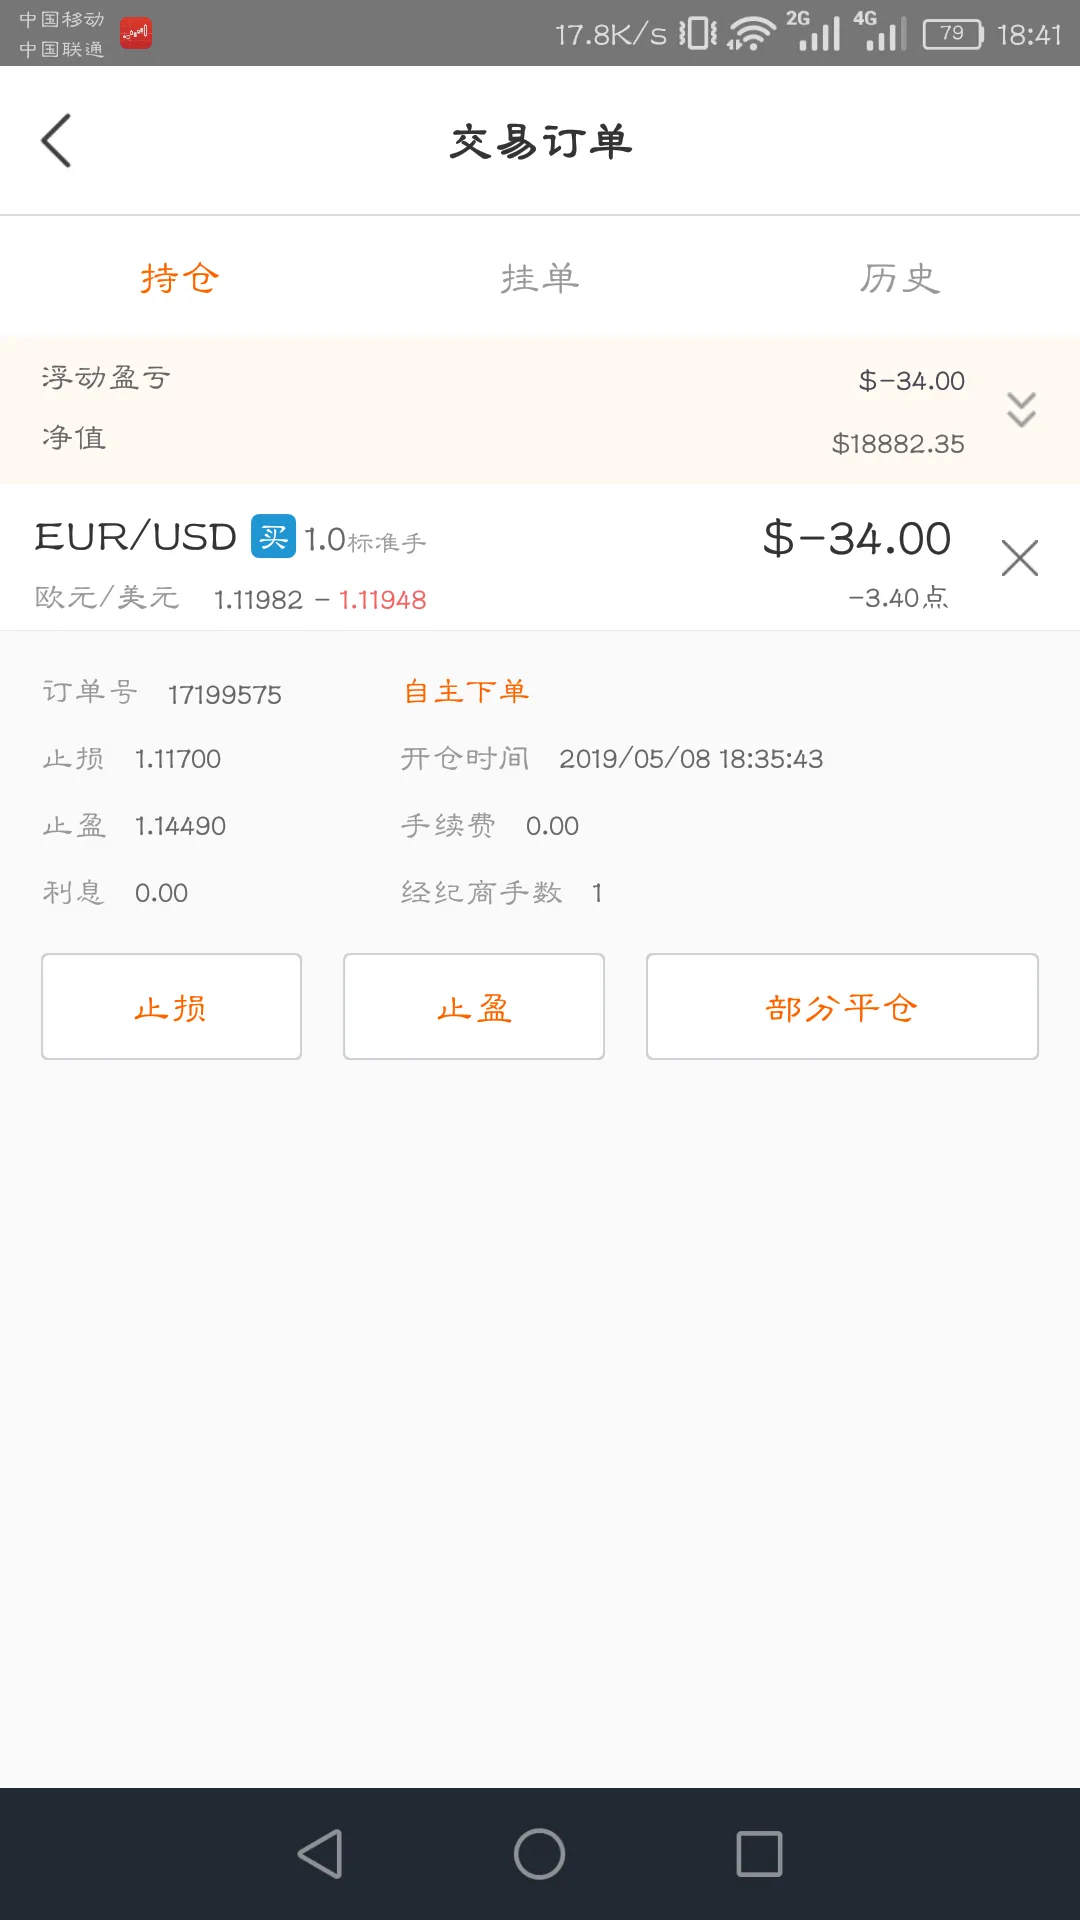Tap the Android home circle icon
The height and width of the screenshot is (1920, 1080).
click(540, 1854)
